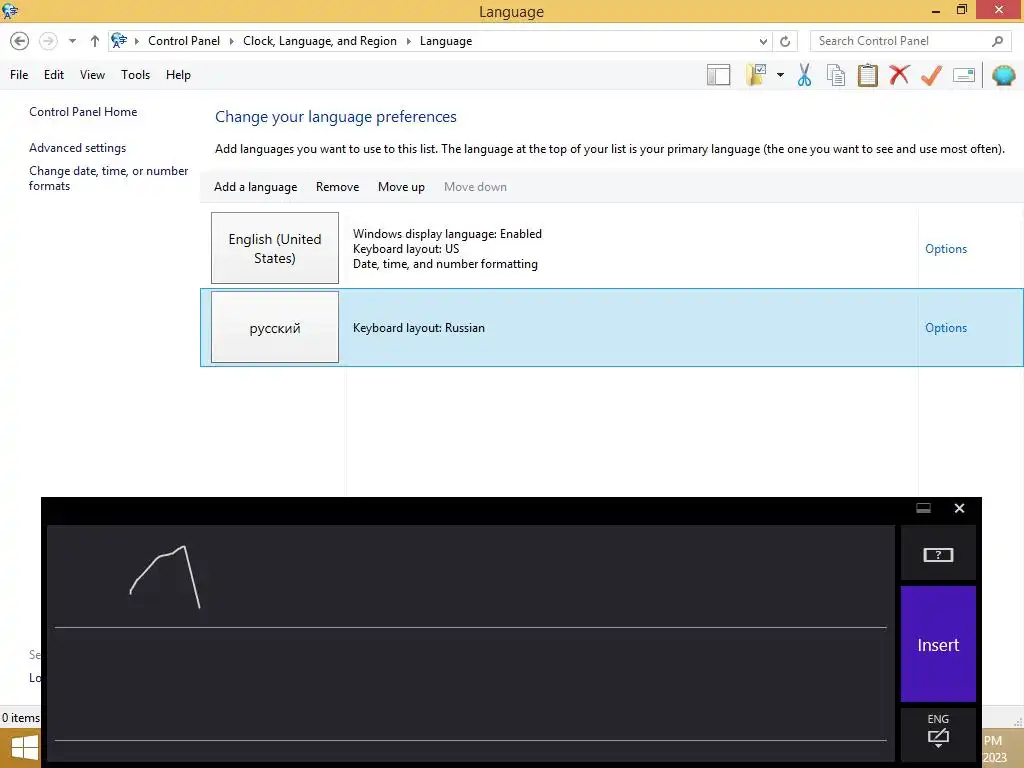
Task: Open Change date, time, or number formats
Action: [108, 178]
